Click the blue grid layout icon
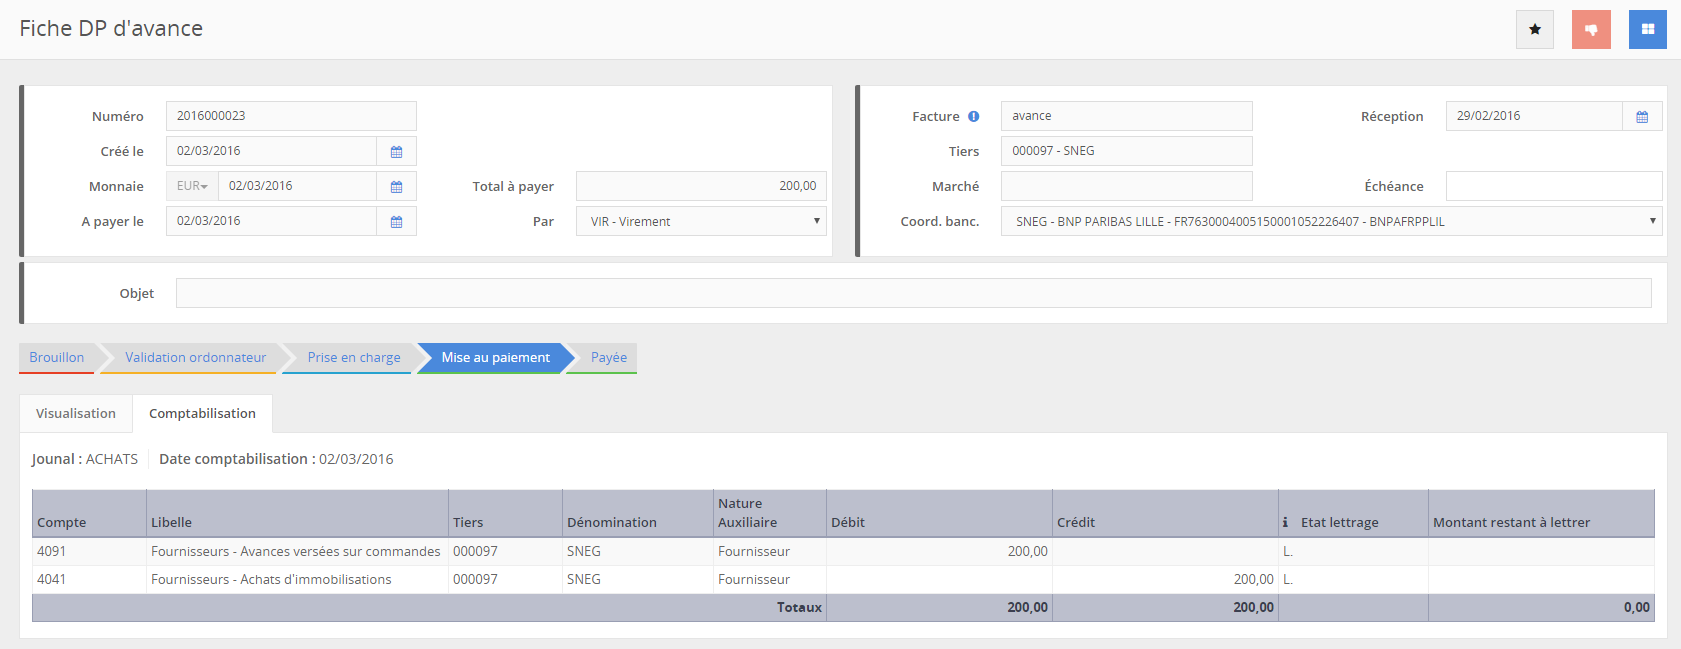 coord(1647,29)
